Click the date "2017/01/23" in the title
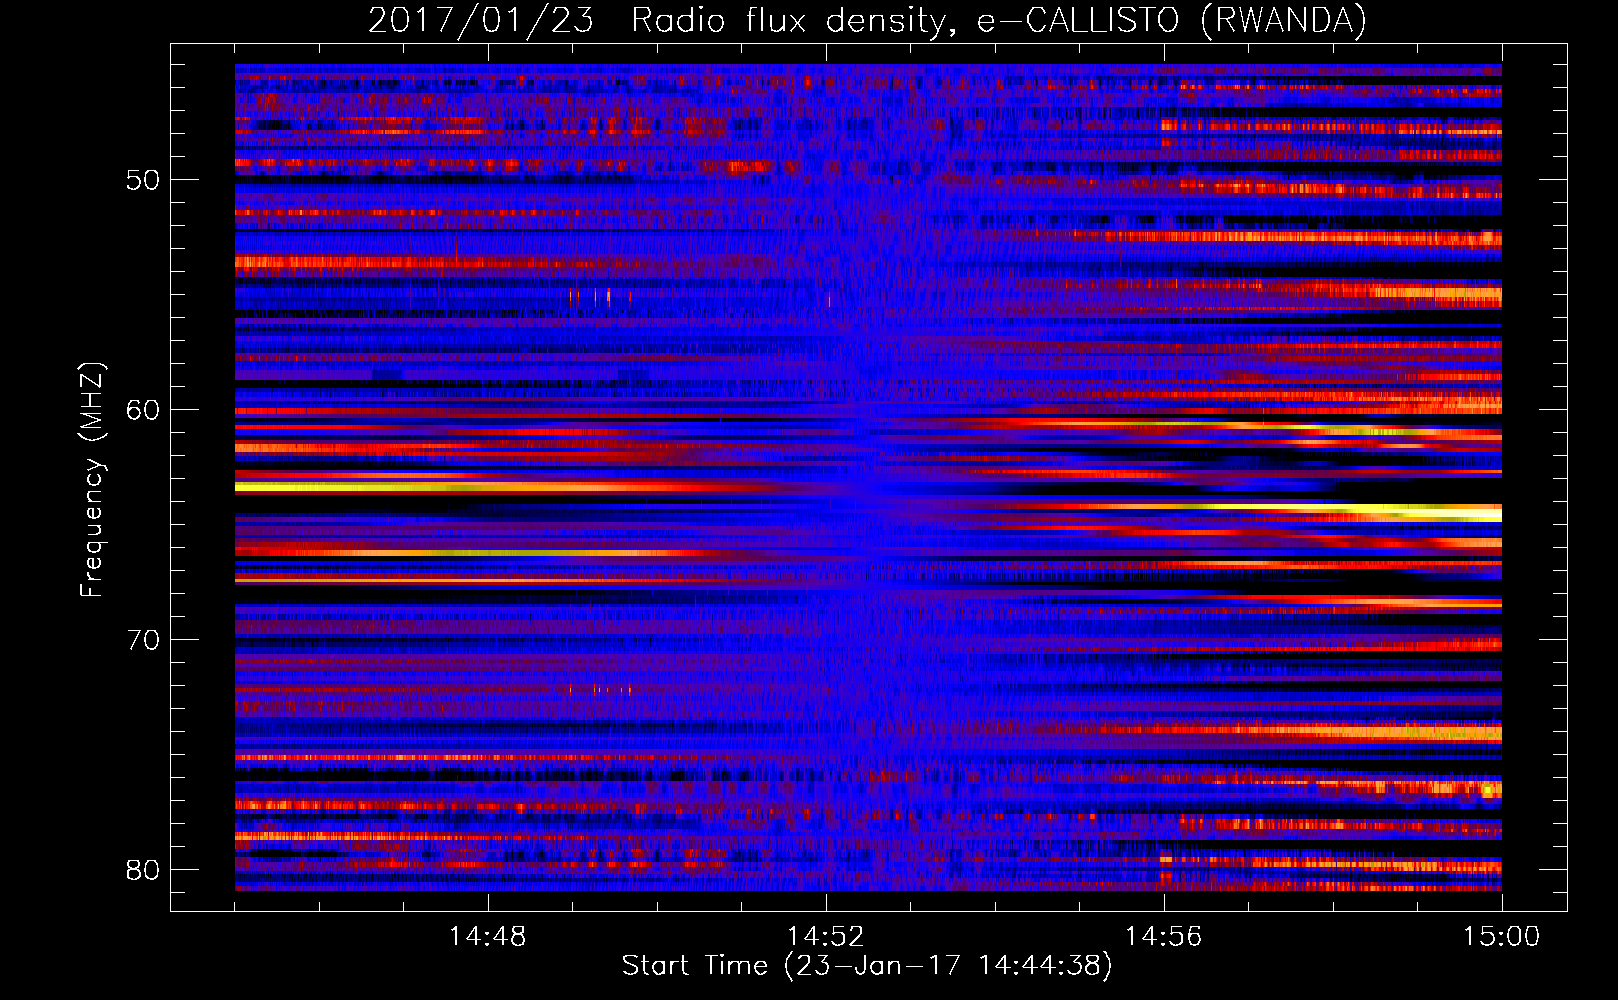 [x=481, y=20]
